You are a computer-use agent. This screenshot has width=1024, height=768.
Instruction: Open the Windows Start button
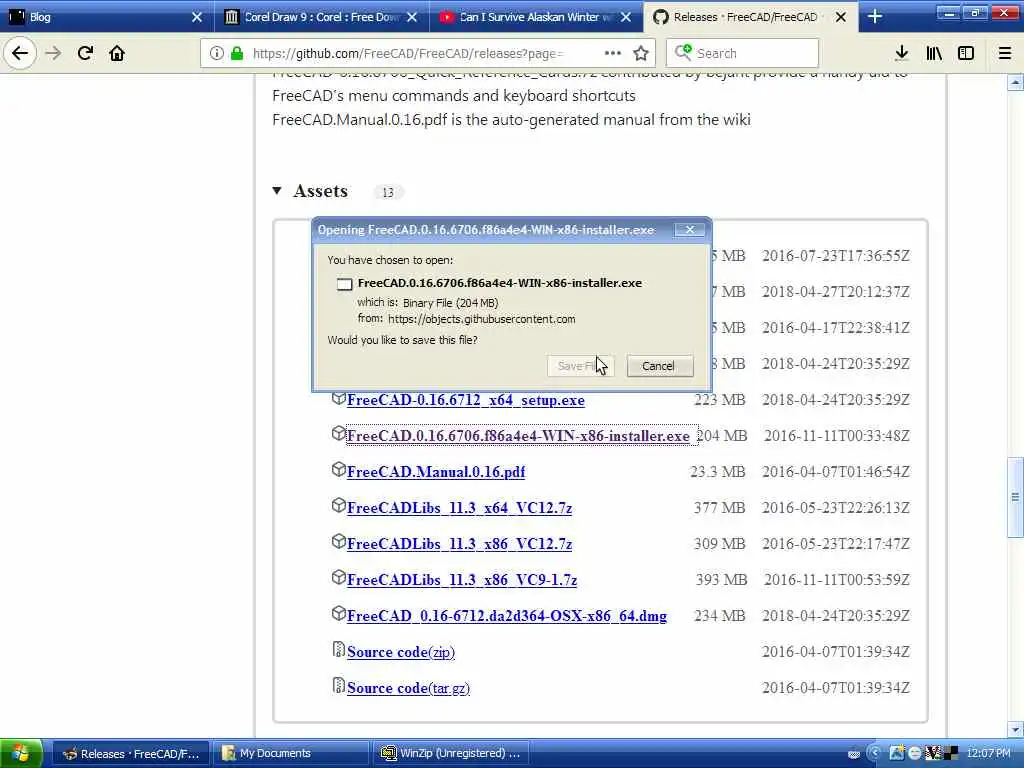click(x=21, y=754)
